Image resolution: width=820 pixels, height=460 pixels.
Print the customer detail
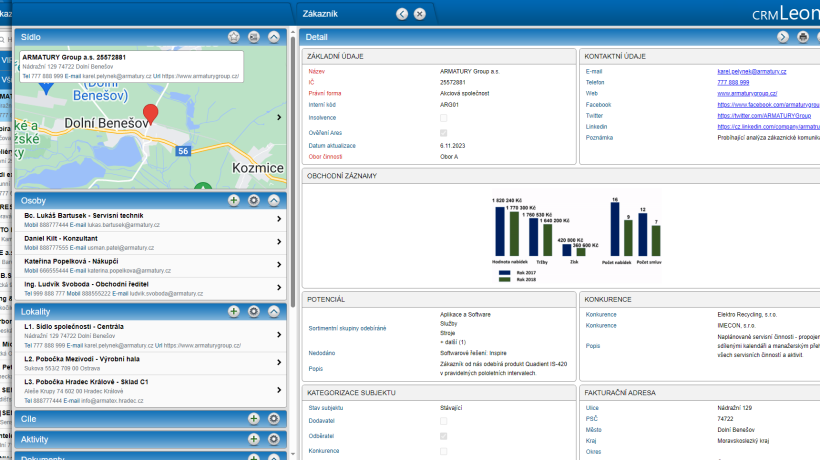click(x=803, y=37)
